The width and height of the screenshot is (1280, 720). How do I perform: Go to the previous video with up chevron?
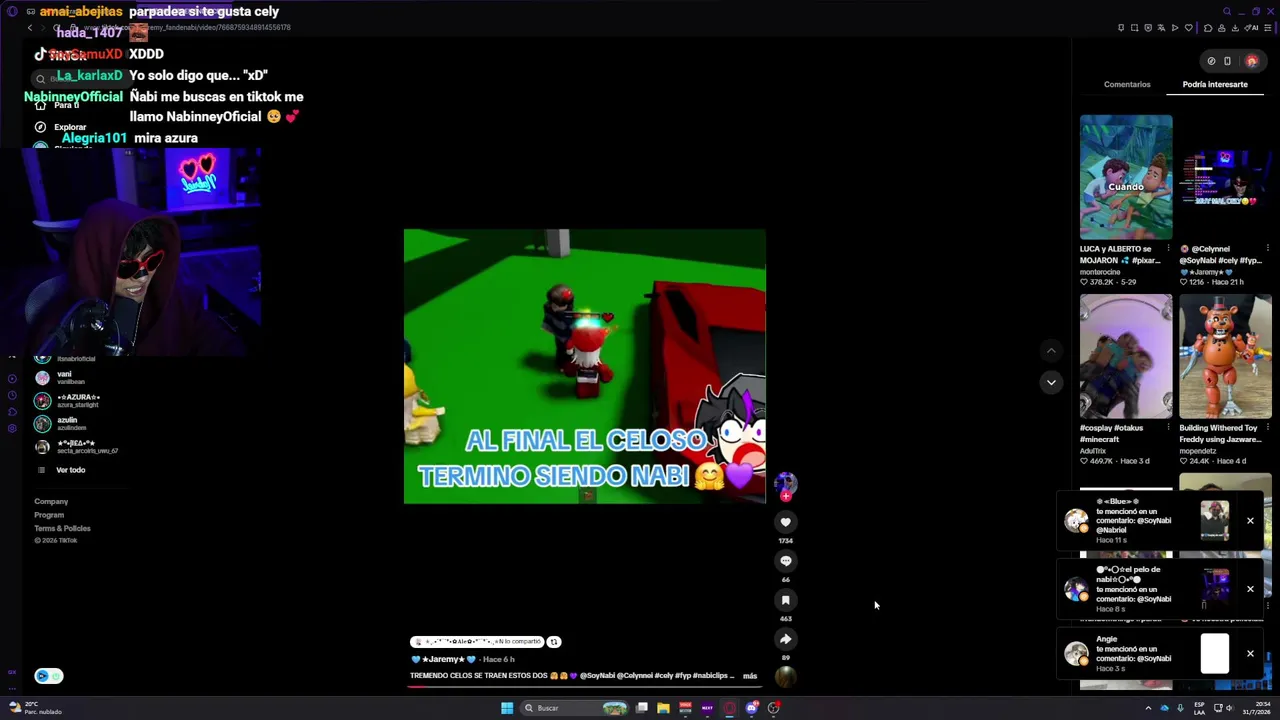[1051, 351]
